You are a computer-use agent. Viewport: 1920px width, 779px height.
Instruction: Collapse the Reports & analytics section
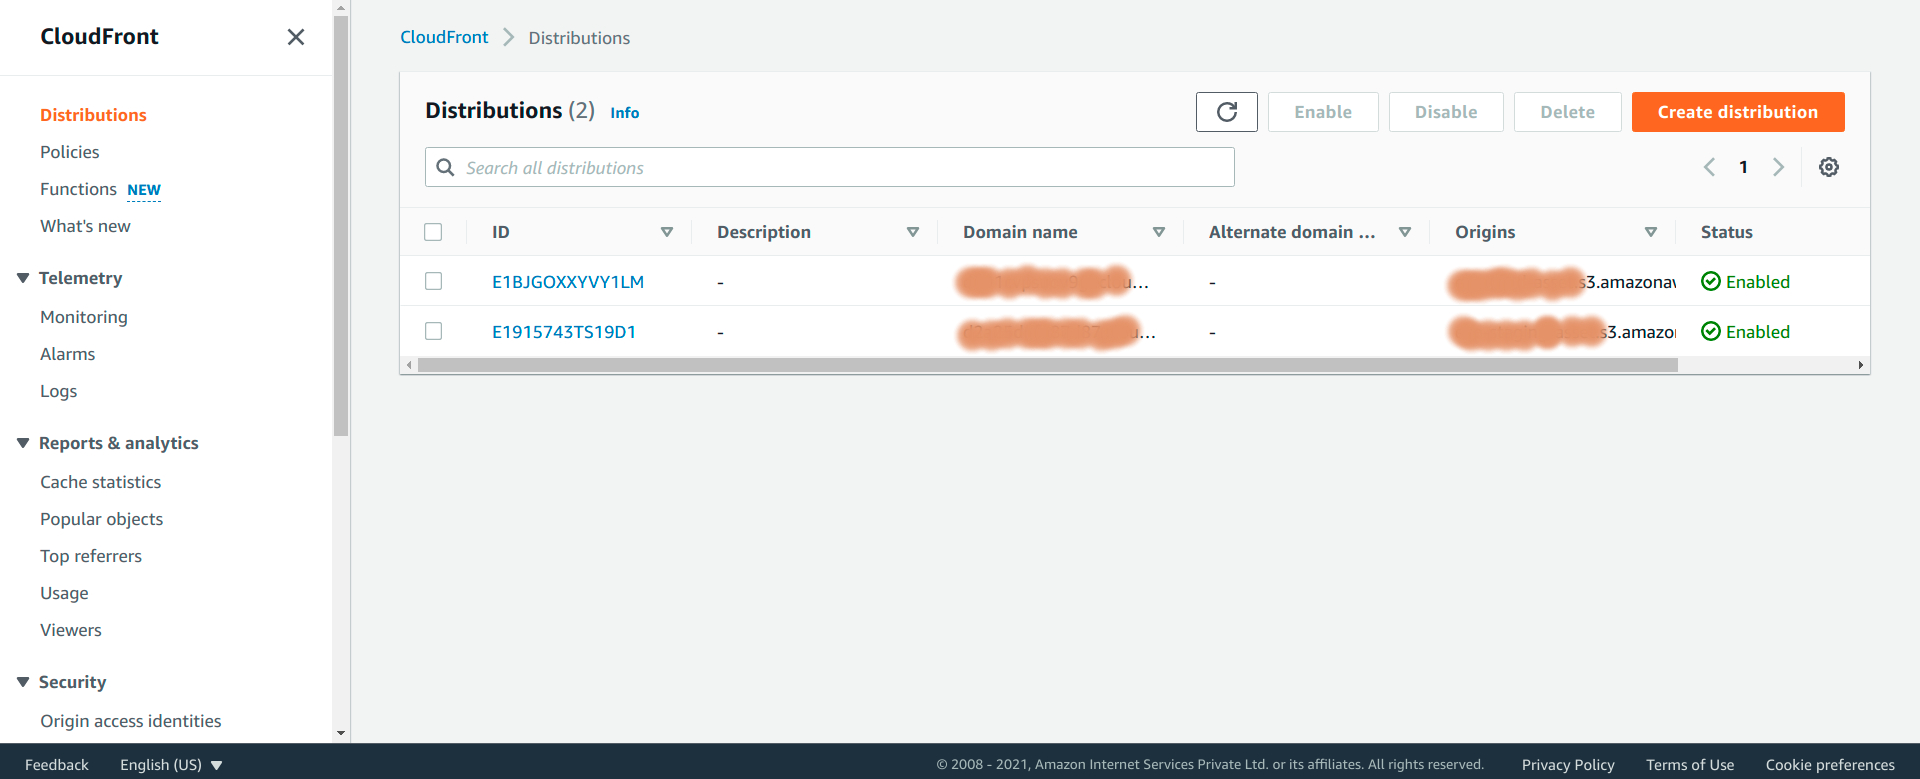(x=23, y=443)
